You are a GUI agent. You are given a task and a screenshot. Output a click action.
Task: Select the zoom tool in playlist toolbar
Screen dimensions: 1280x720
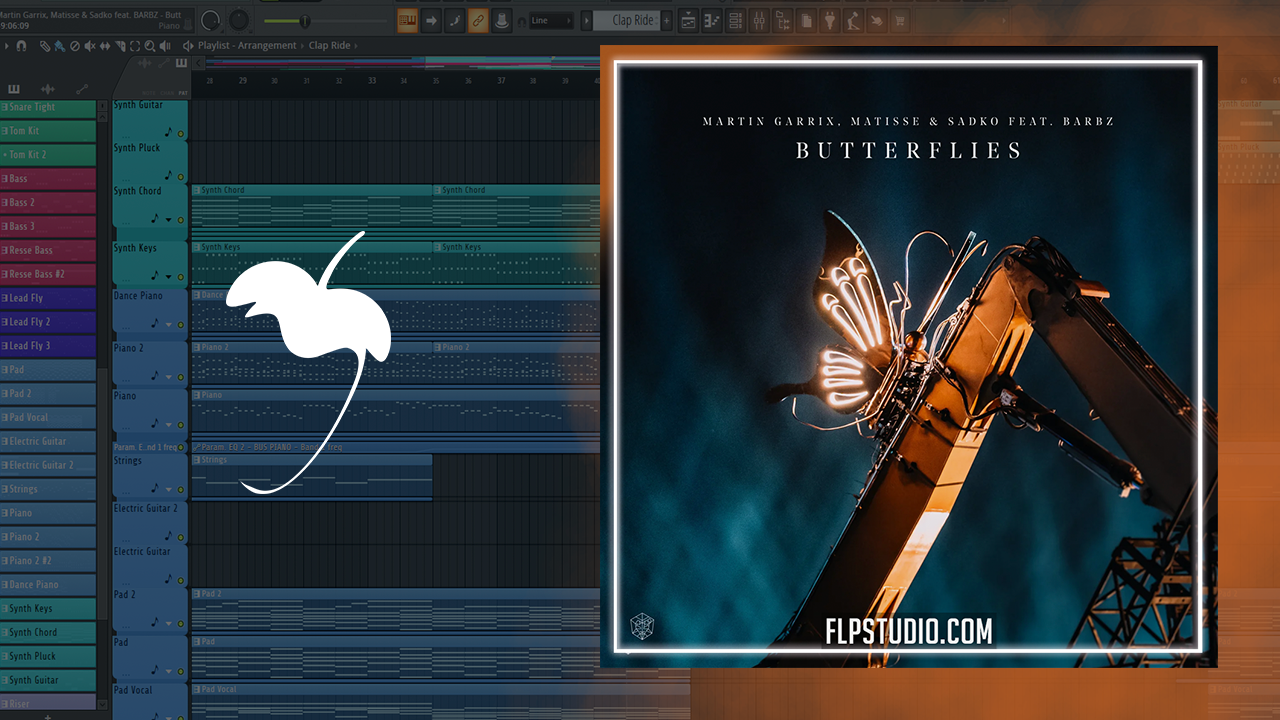[x=149, y=46]
